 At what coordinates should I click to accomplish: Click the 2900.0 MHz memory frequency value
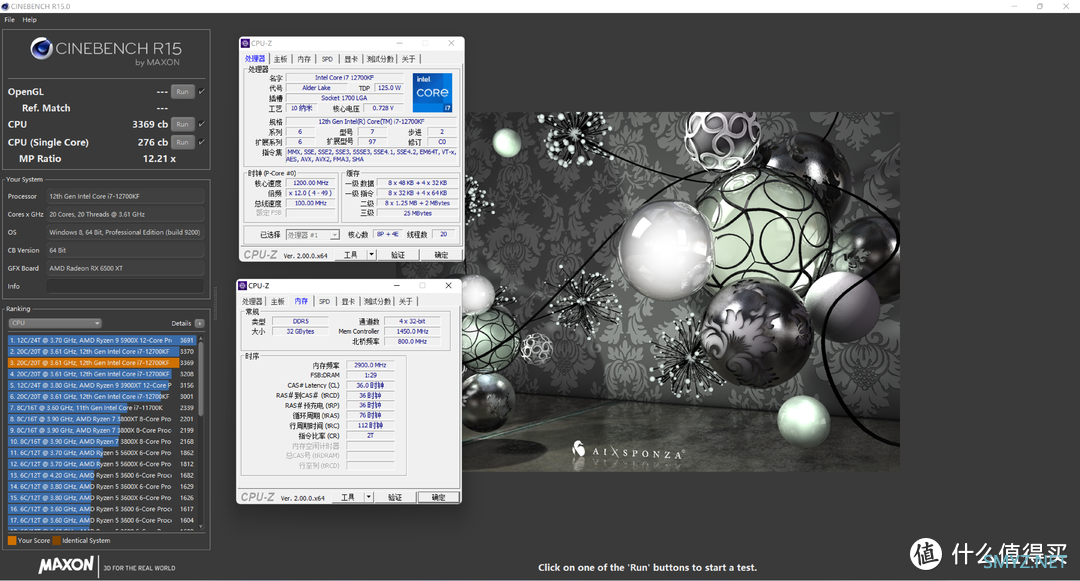[370, 366]
